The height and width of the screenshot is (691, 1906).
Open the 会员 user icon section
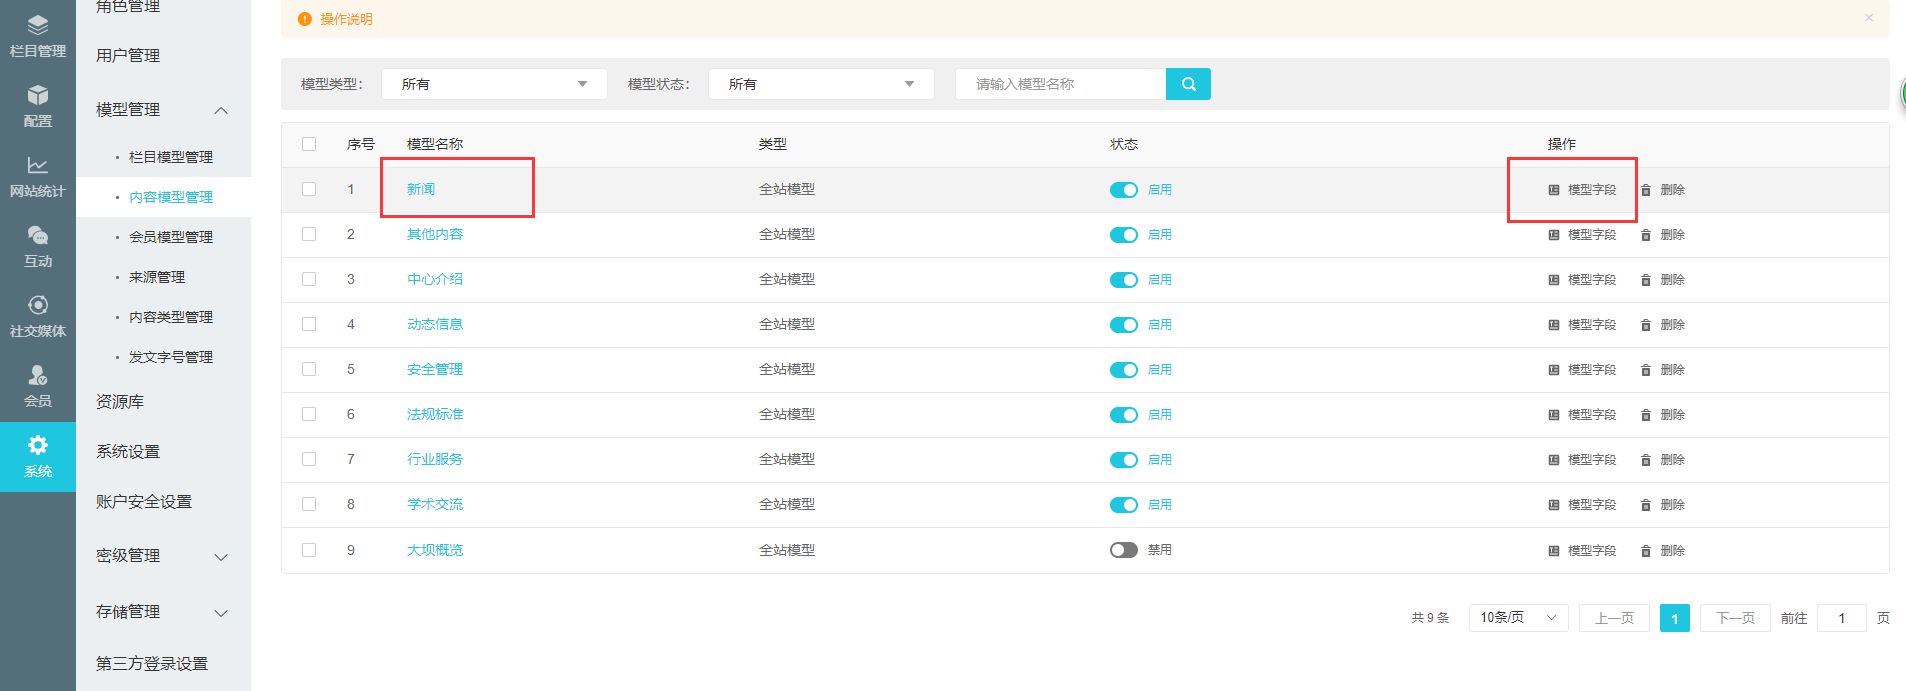(38, 385)
